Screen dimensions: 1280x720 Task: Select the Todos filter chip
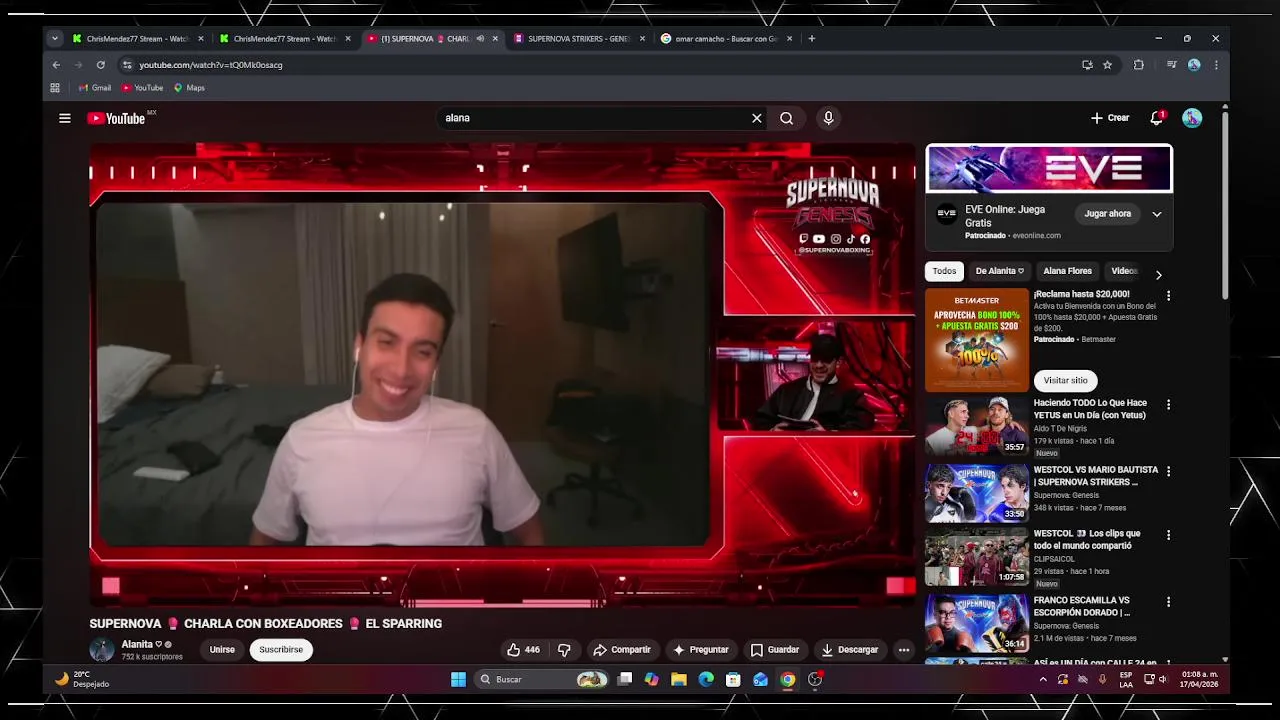pyautogui.click(x=944, y=271)
